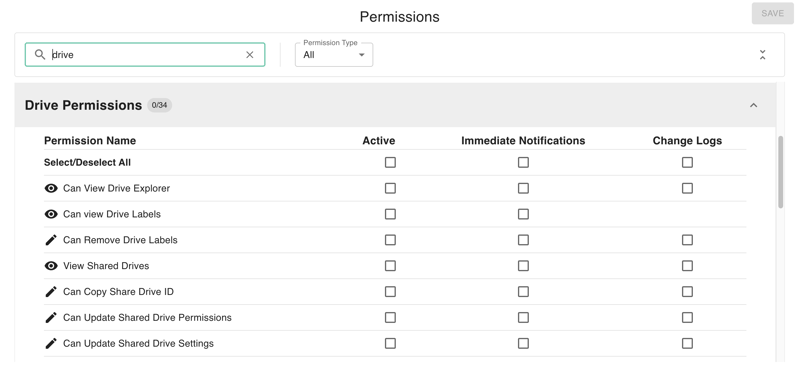Click pencil icon for Can Update Shared Drive Settings

[51, 343]
